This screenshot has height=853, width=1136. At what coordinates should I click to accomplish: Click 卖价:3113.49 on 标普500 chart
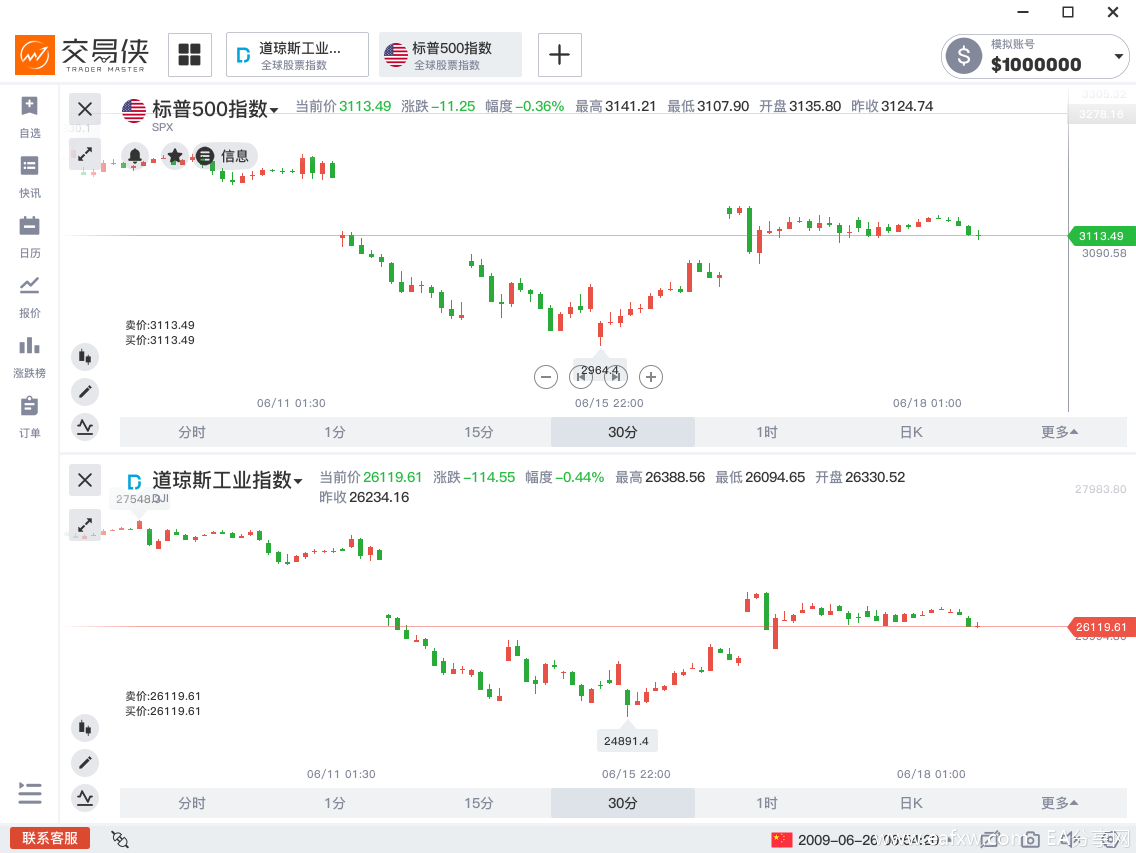(x=160, y=325)
